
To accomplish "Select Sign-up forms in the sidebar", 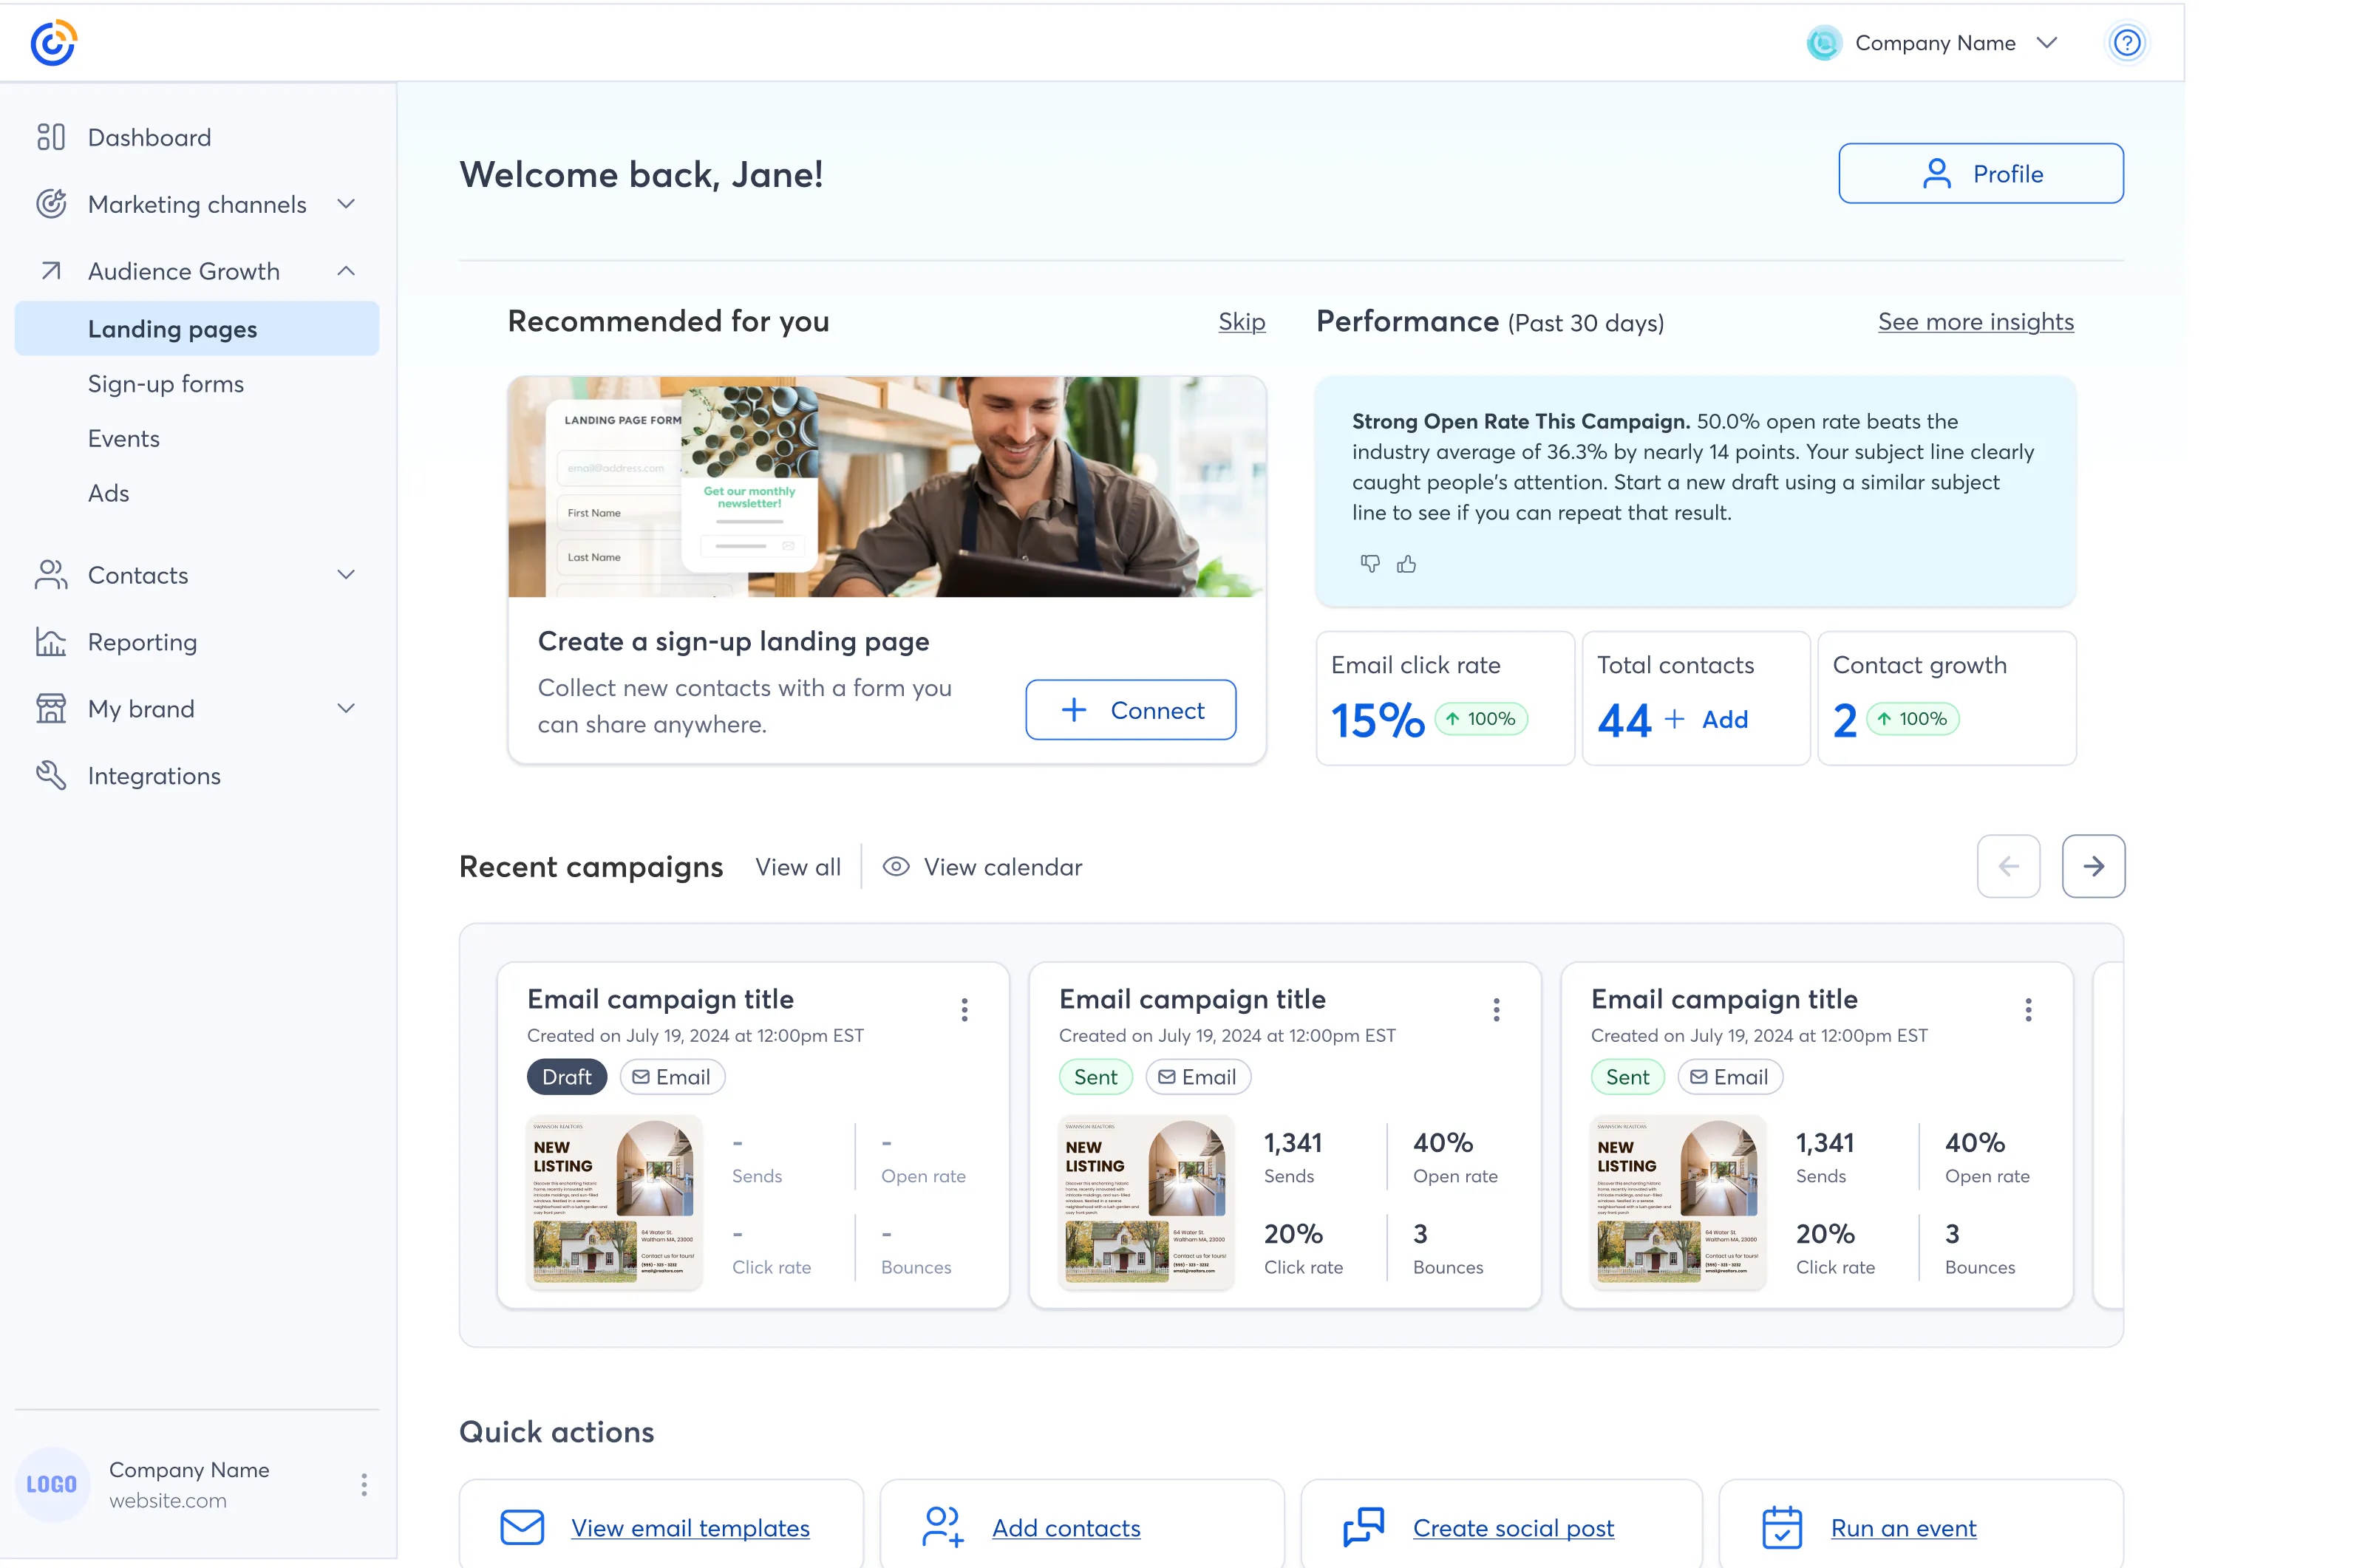I will [x=166, y=384].
